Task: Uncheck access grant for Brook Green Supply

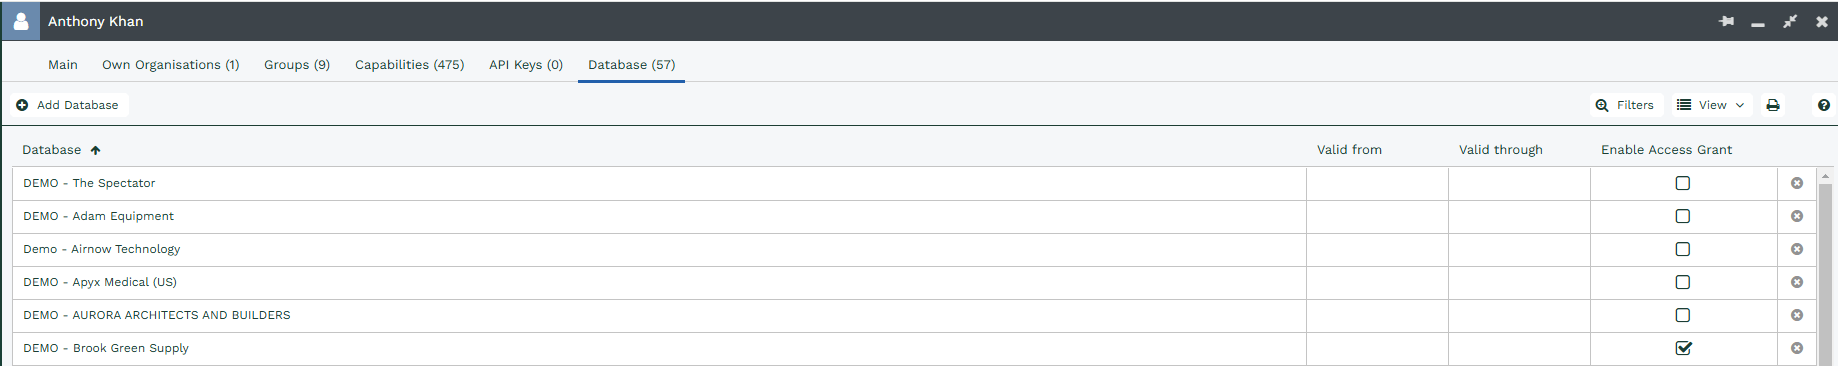Action: pyautogui.click(x=1683, y=348)
